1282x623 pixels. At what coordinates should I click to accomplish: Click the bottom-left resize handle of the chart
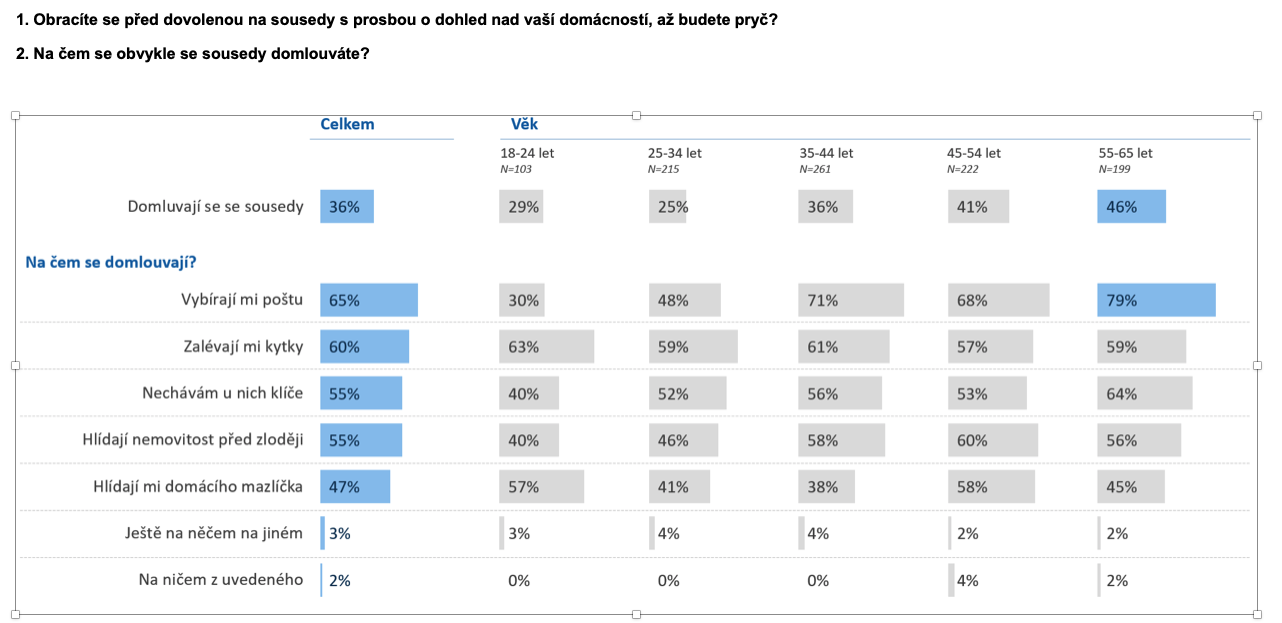point(15,614)
